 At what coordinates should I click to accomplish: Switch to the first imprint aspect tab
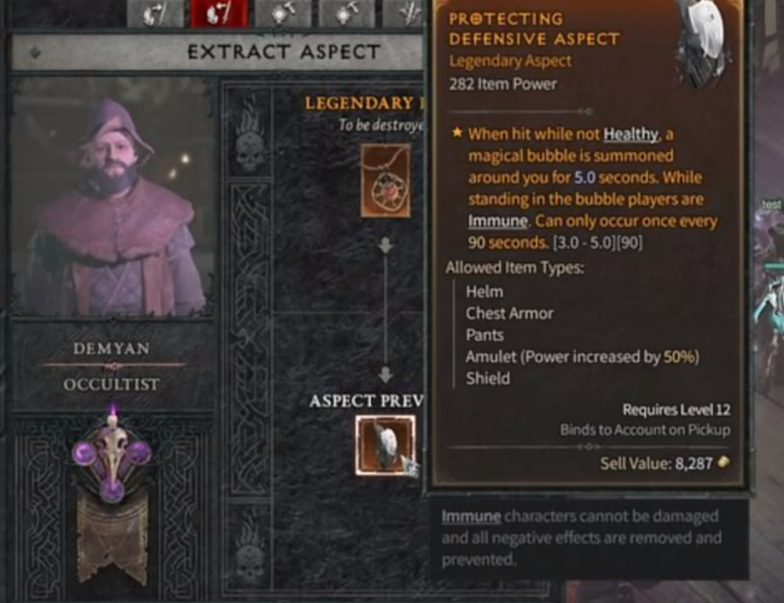click(156, 14)
